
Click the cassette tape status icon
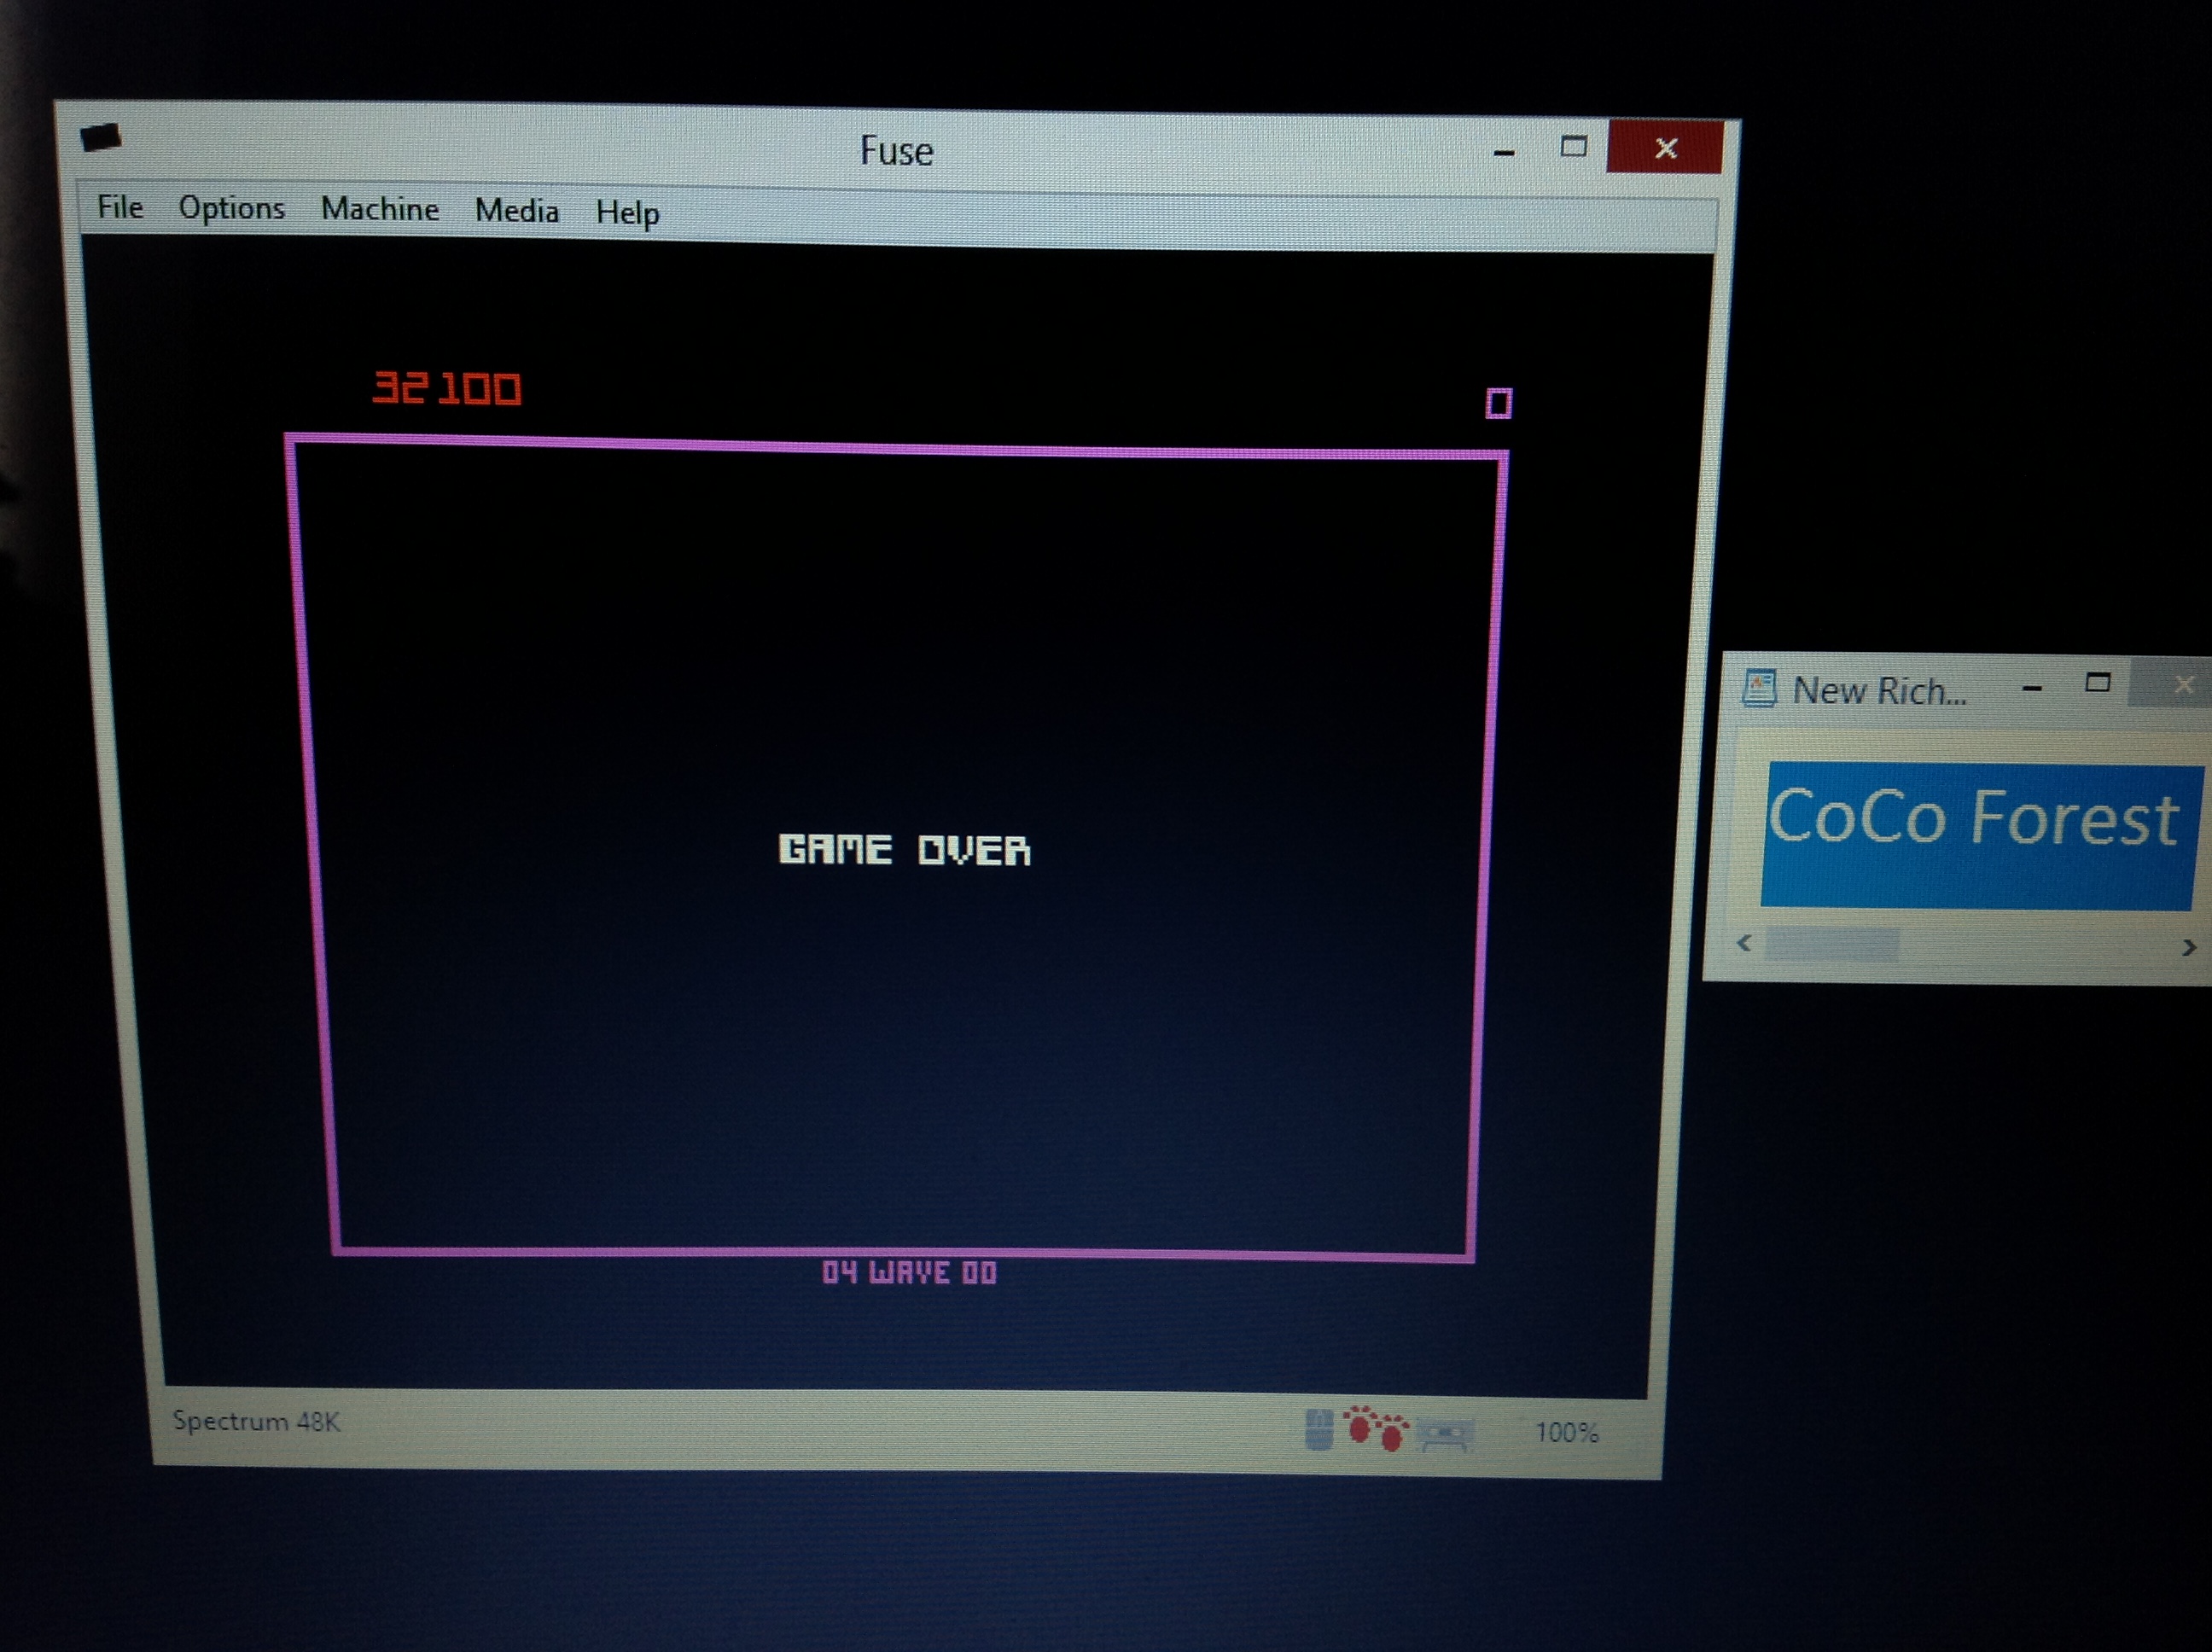[1444, 1436]
